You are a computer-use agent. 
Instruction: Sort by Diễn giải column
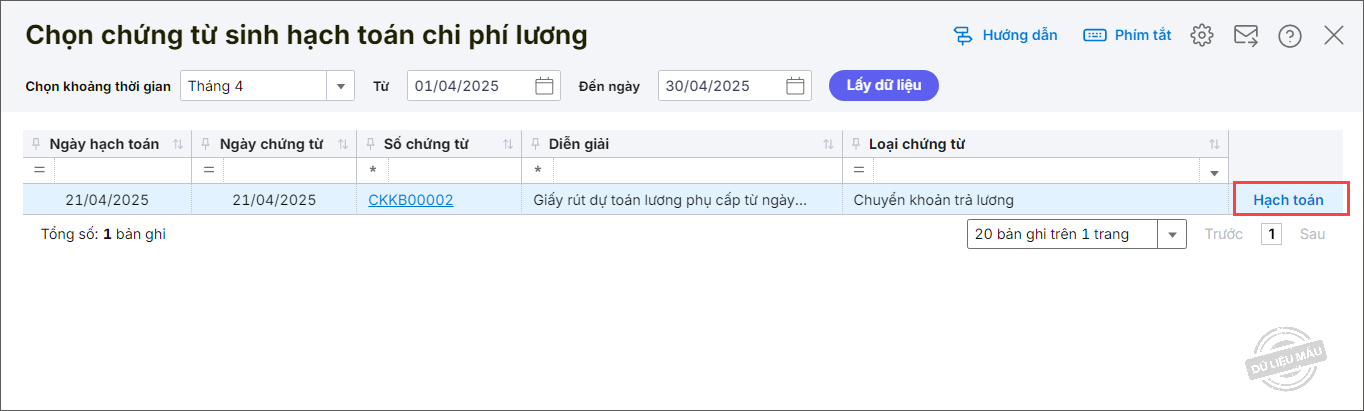[828, 144]
